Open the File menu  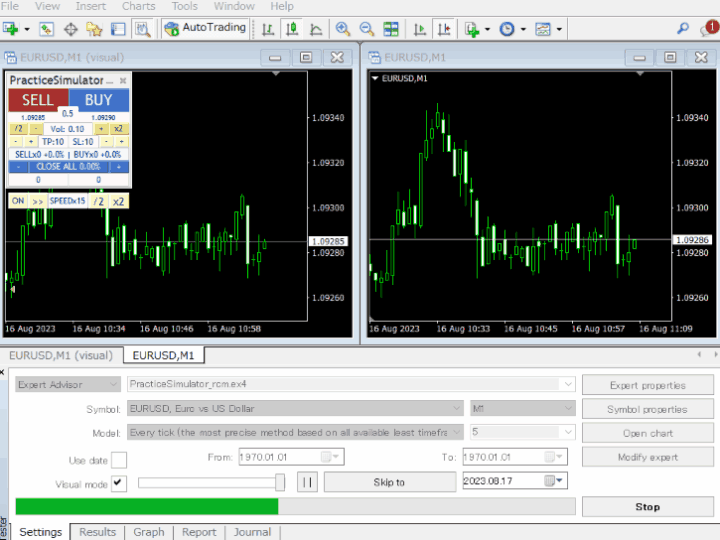10,6
